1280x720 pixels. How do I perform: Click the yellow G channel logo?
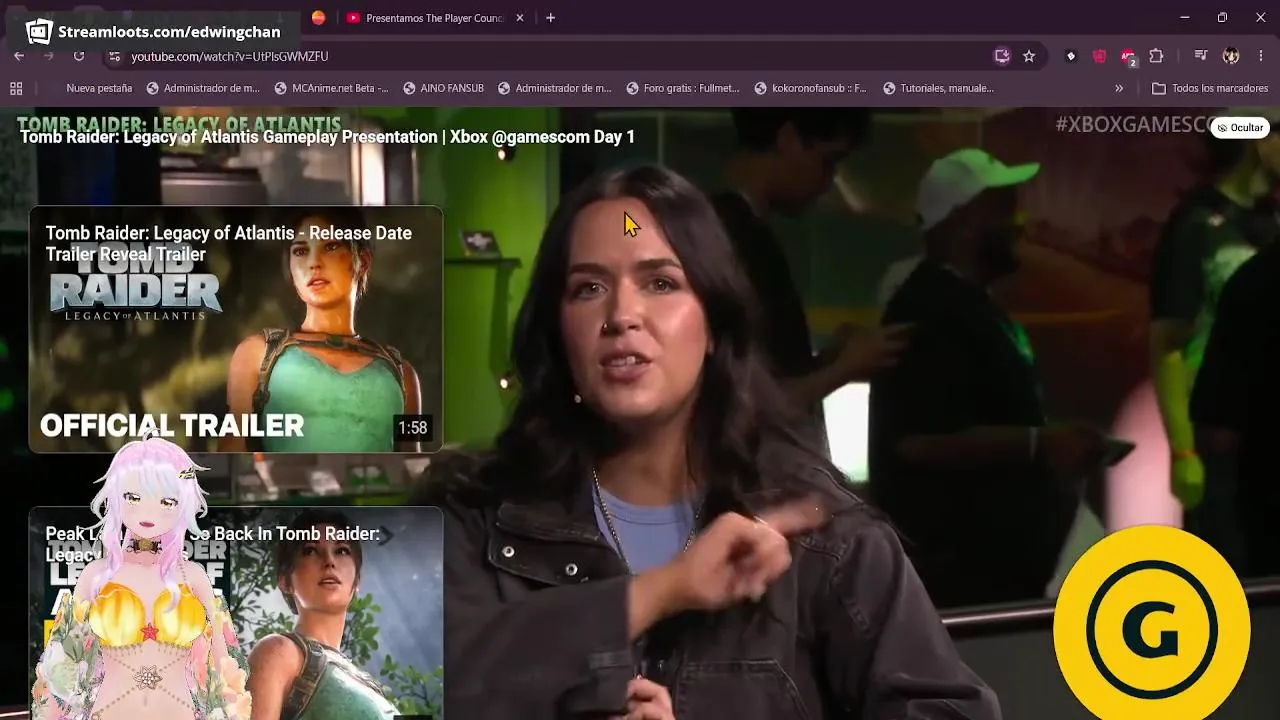pyautogui.click(x=1152, y=623)
